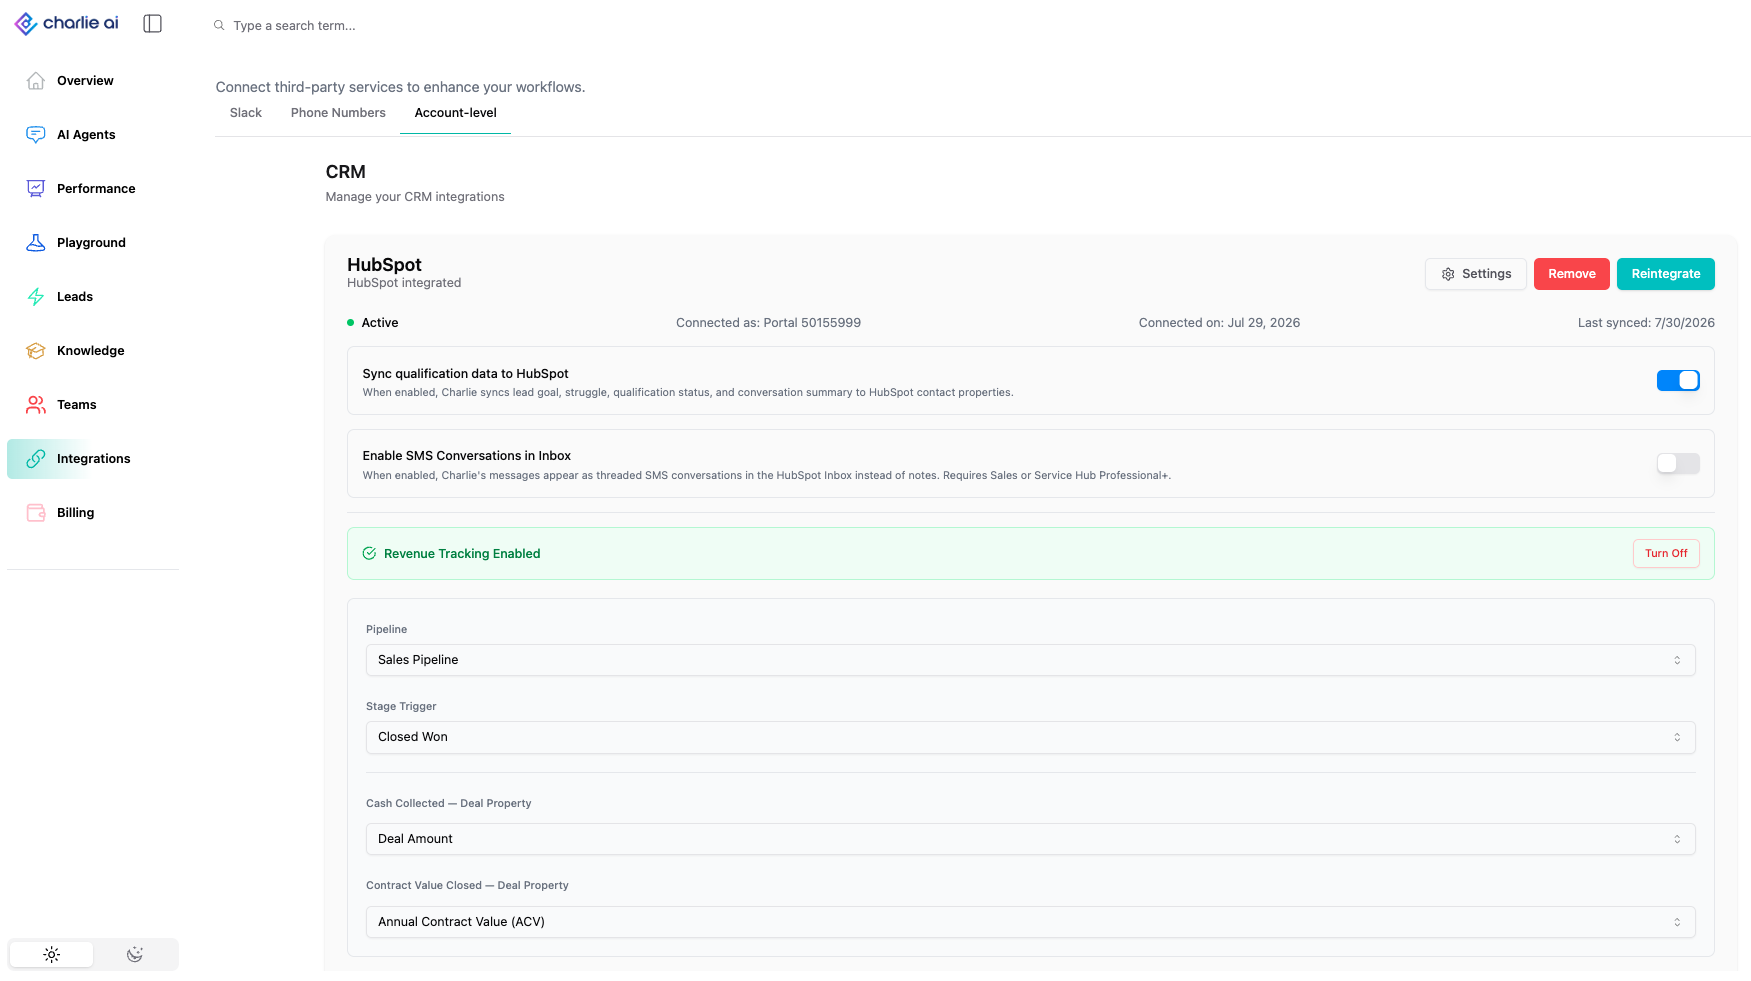Open Cash Collected Deal Amount dropdown
1751x981 pixels.
[x=1030, y=839]
